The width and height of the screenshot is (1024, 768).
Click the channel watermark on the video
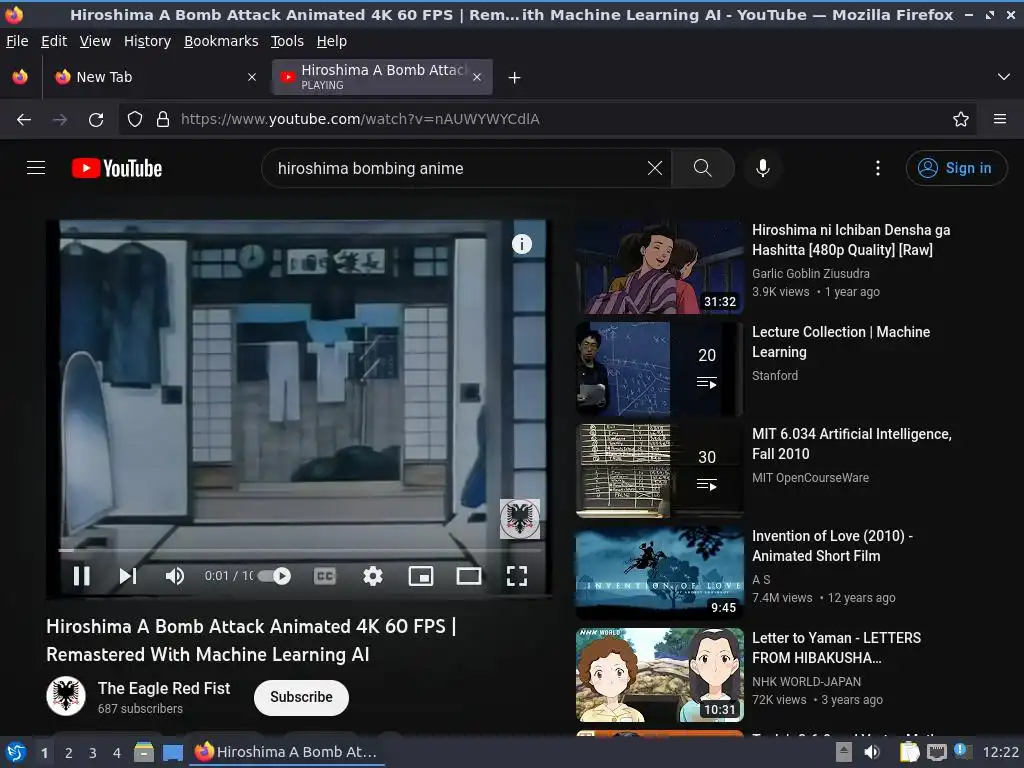coord(520,519)
